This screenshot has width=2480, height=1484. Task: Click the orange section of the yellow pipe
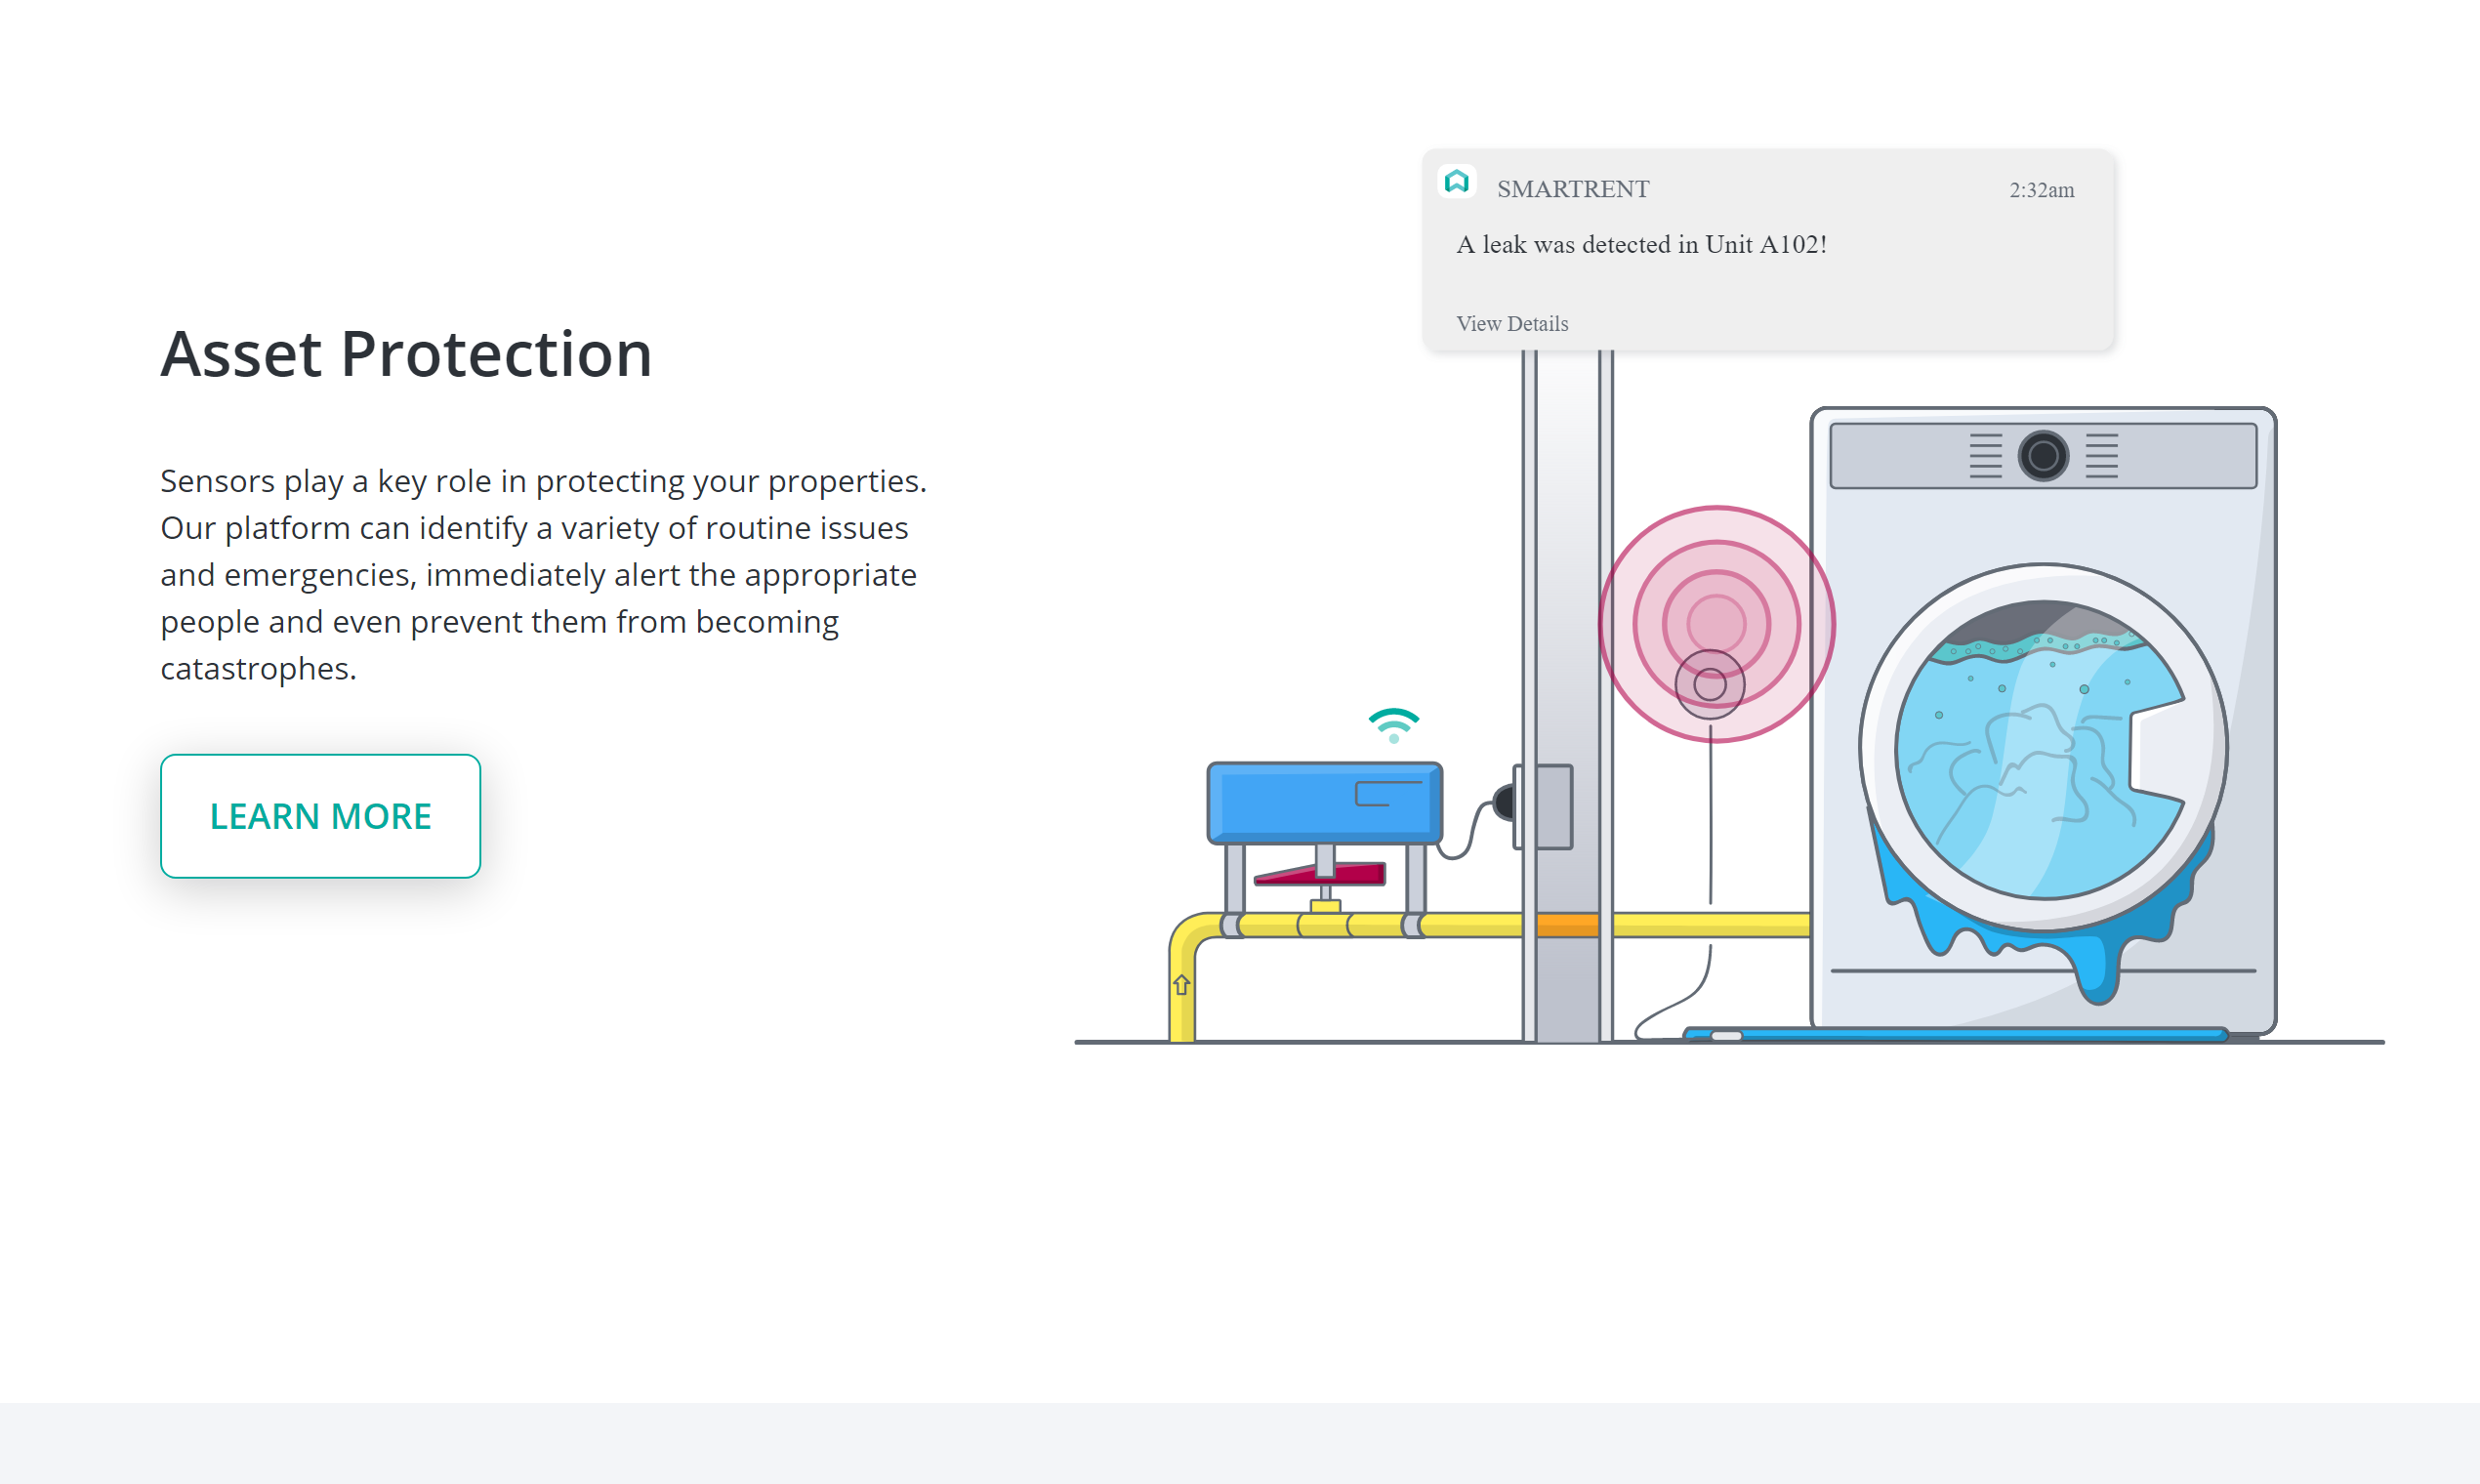1572,925
